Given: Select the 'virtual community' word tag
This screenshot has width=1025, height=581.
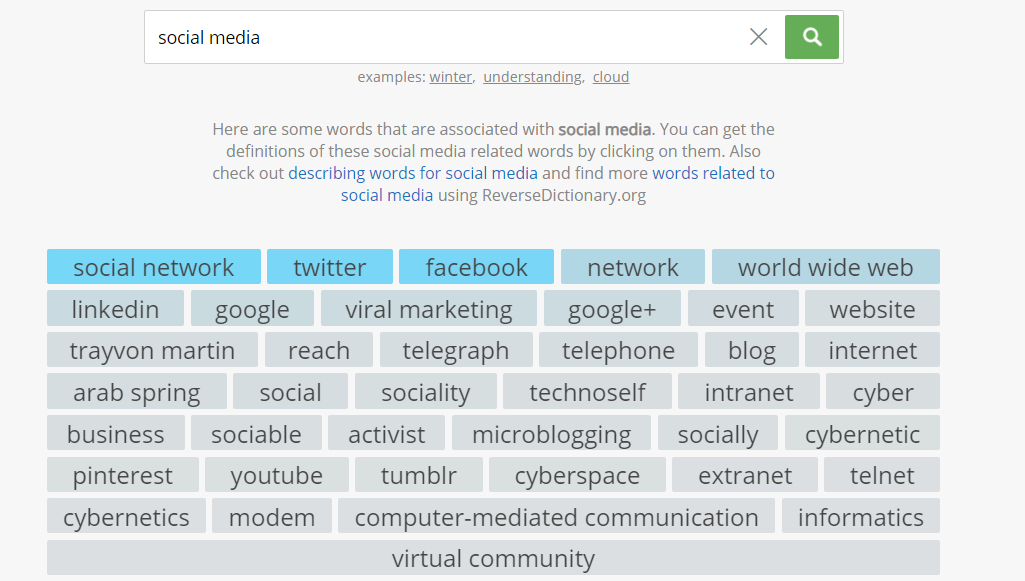Looking at the screenshot, I should tap(493, 559).
